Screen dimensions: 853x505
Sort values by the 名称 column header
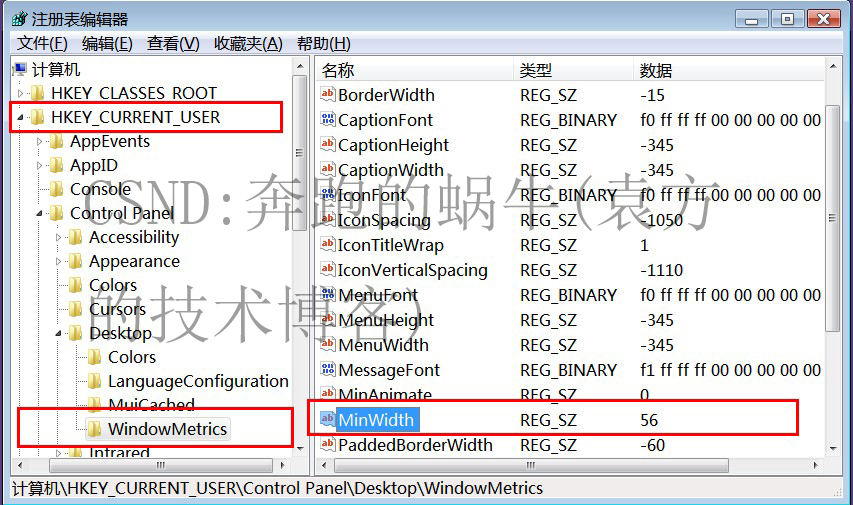tap(415, 70)
